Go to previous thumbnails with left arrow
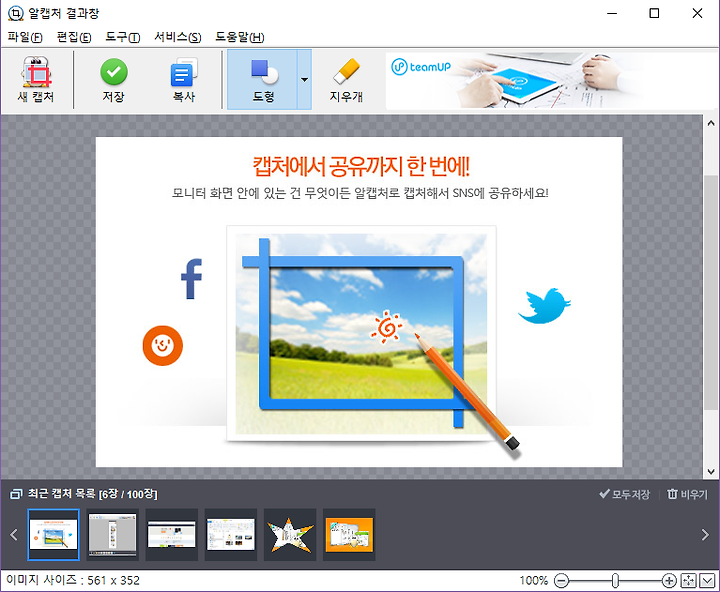Viewport: 720px width, 592px height. (14, 535)
